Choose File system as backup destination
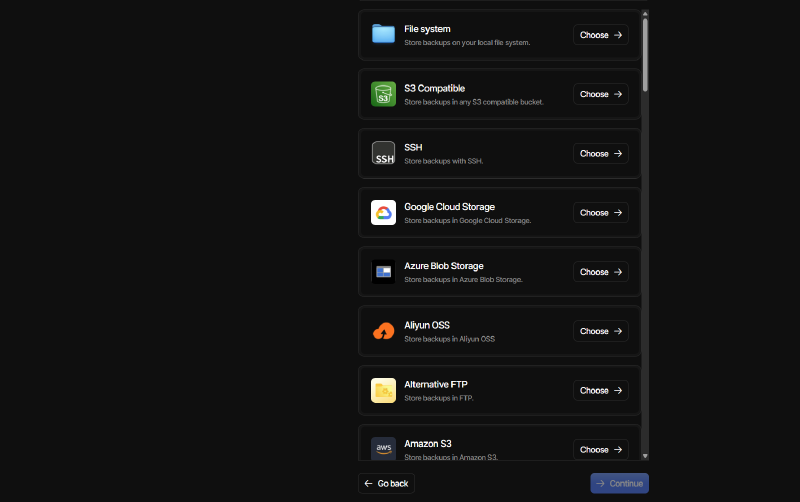This screenshot has height=502, width=800. click(601, 35)
